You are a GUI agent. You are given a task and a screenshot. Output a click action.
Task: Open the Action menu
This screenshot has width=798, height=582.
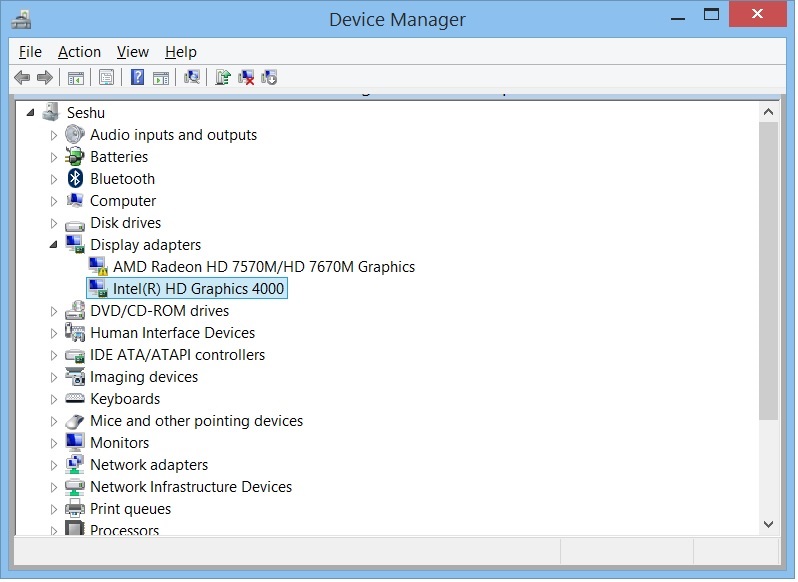pyautogui.click(x=79, y=52)
